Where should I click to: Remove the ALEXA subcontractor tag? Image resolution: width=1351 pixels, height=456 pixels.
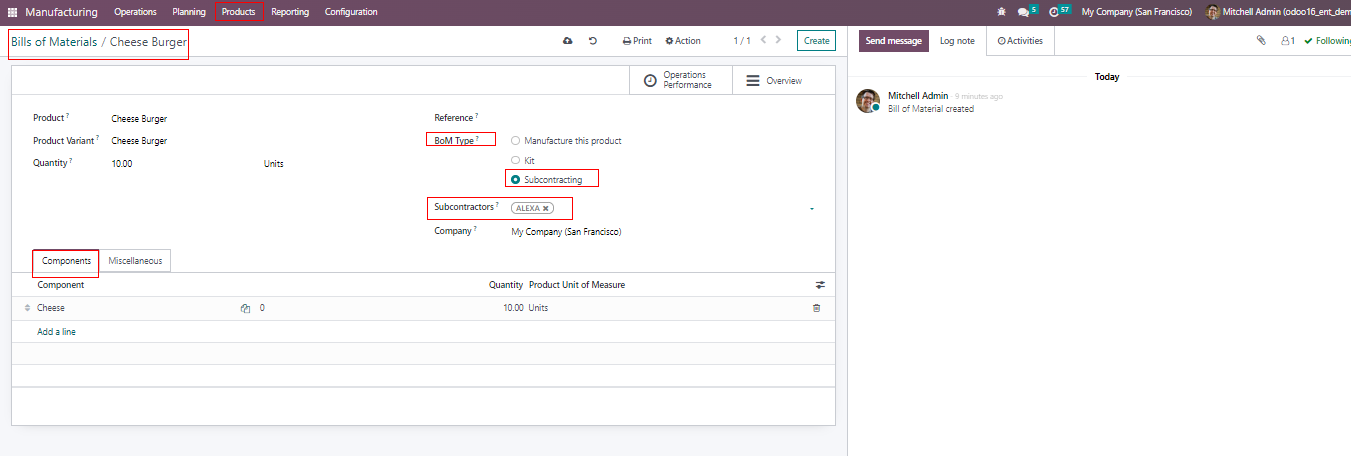pyautogui.click(x=546, y=208)
